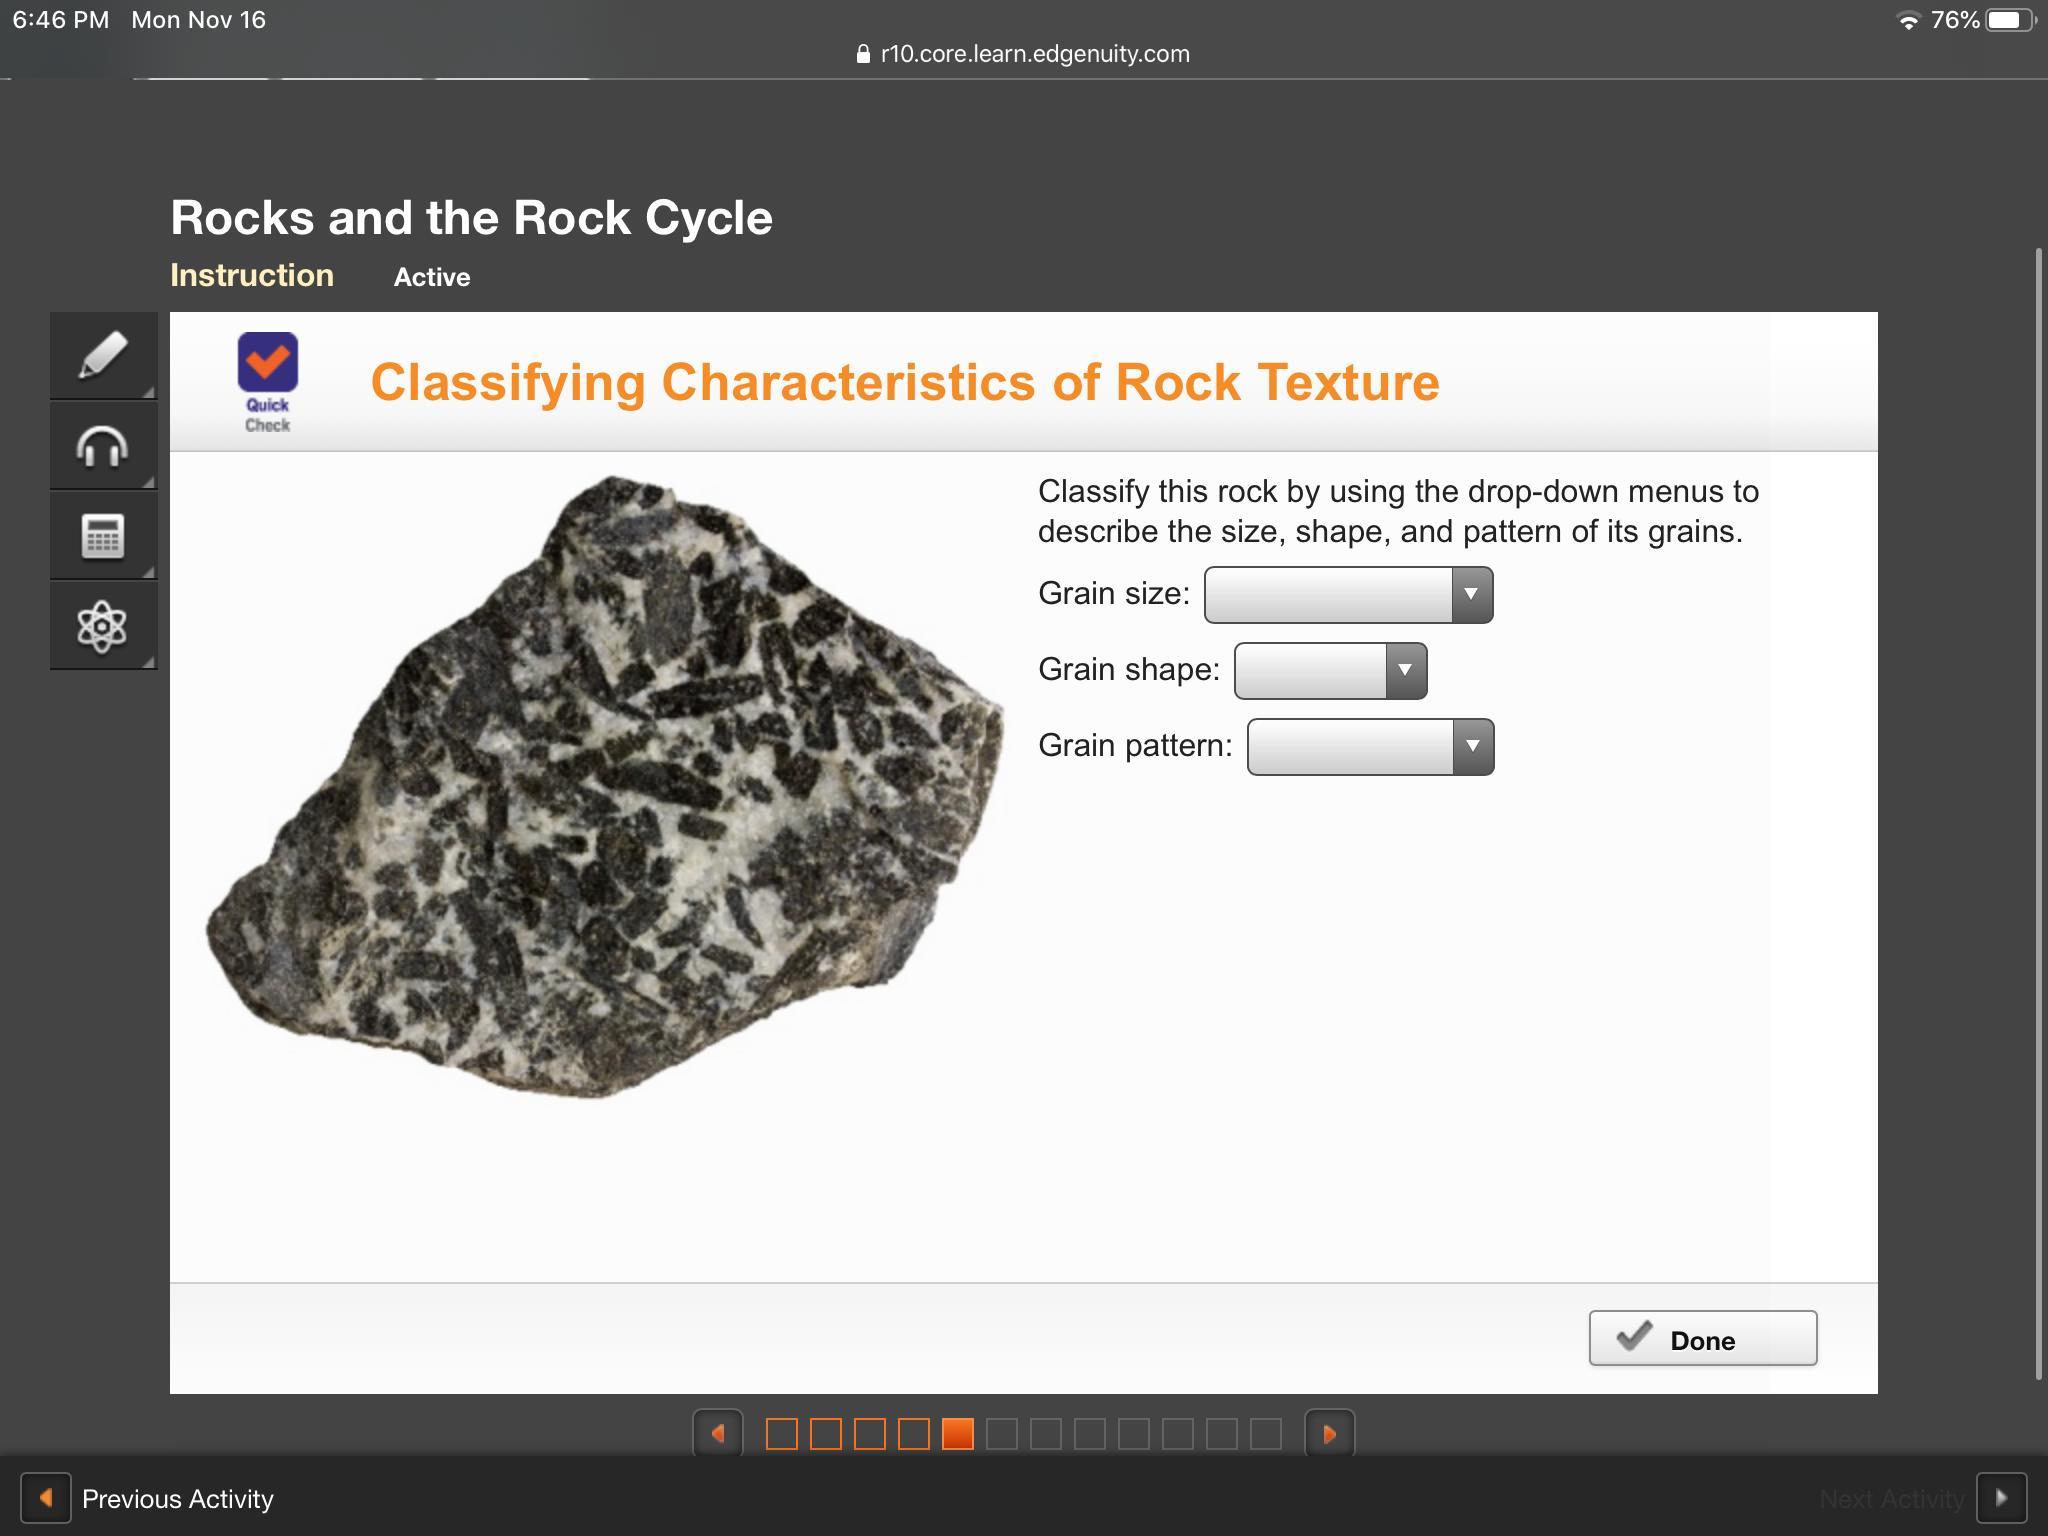The width and height of the screenshot is (2048, 1536).
Task: Click the Previous Activity link
Action: (177, 1498)
